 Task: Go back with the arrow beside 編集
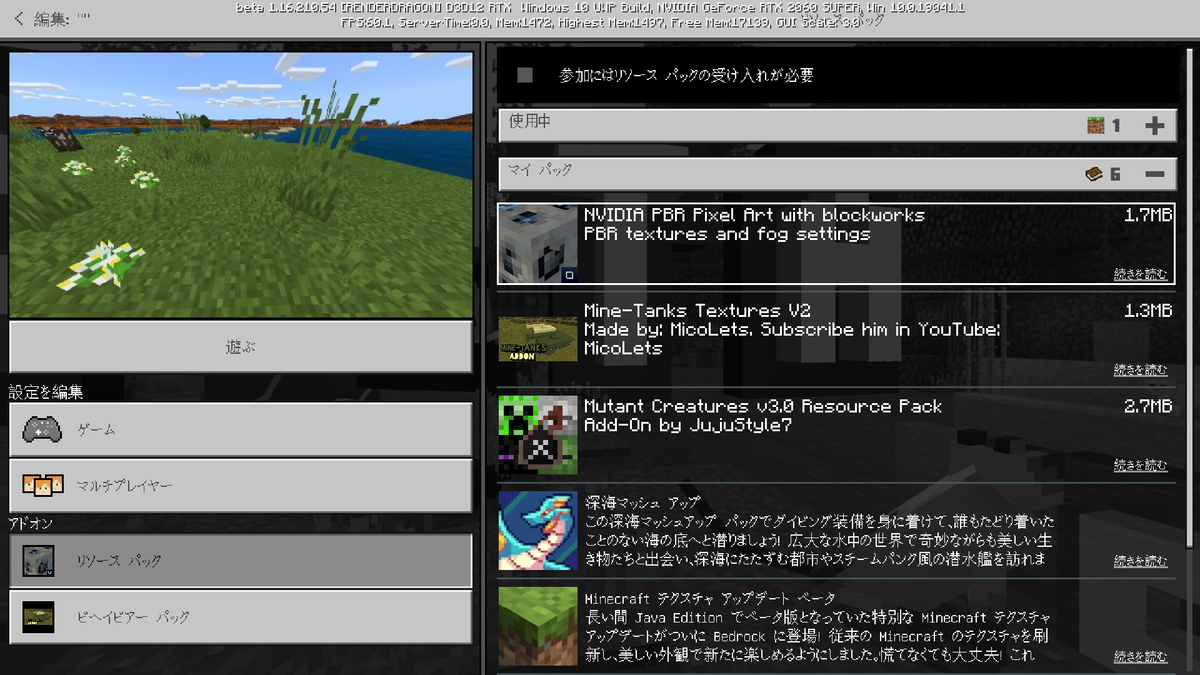point(19,18)
